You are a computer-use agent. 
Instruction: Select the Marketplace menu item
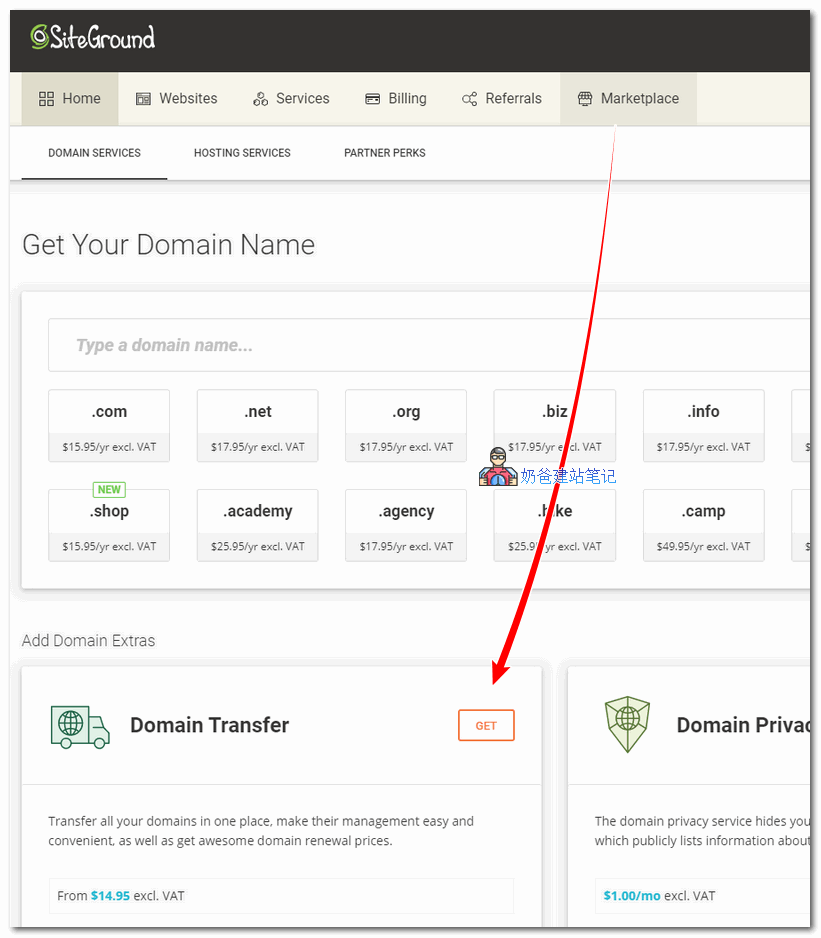coord(628,99)
